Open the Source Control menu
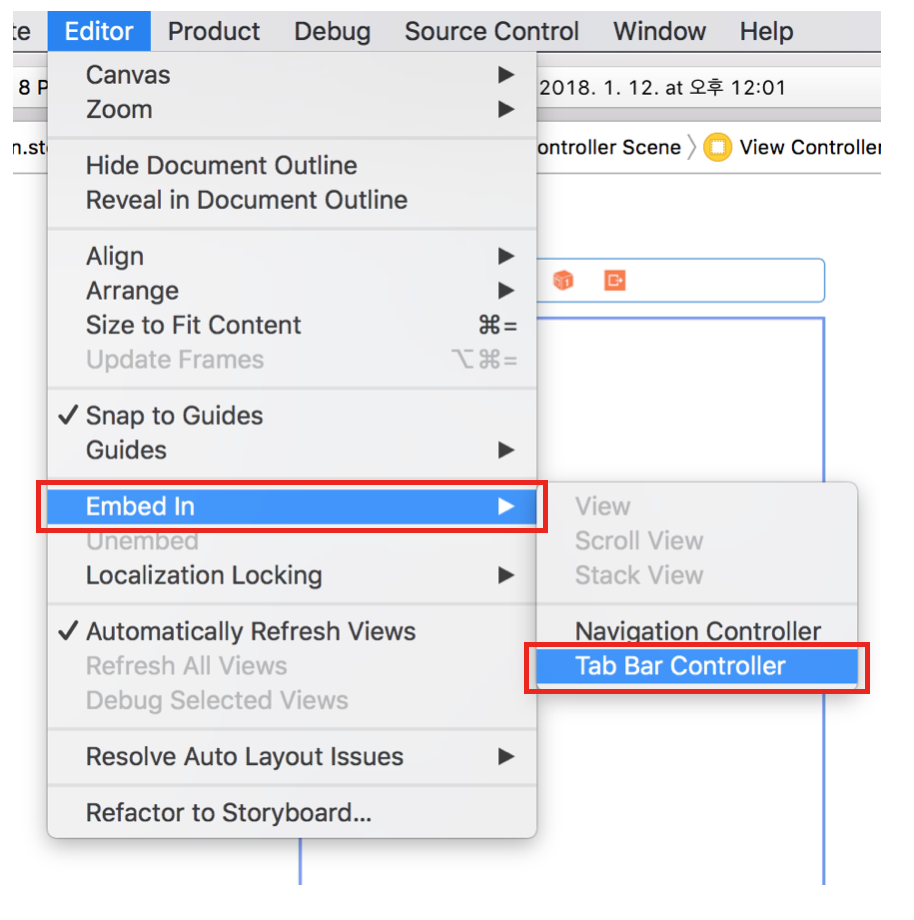 pyautogui.click(x=492, y=31)
